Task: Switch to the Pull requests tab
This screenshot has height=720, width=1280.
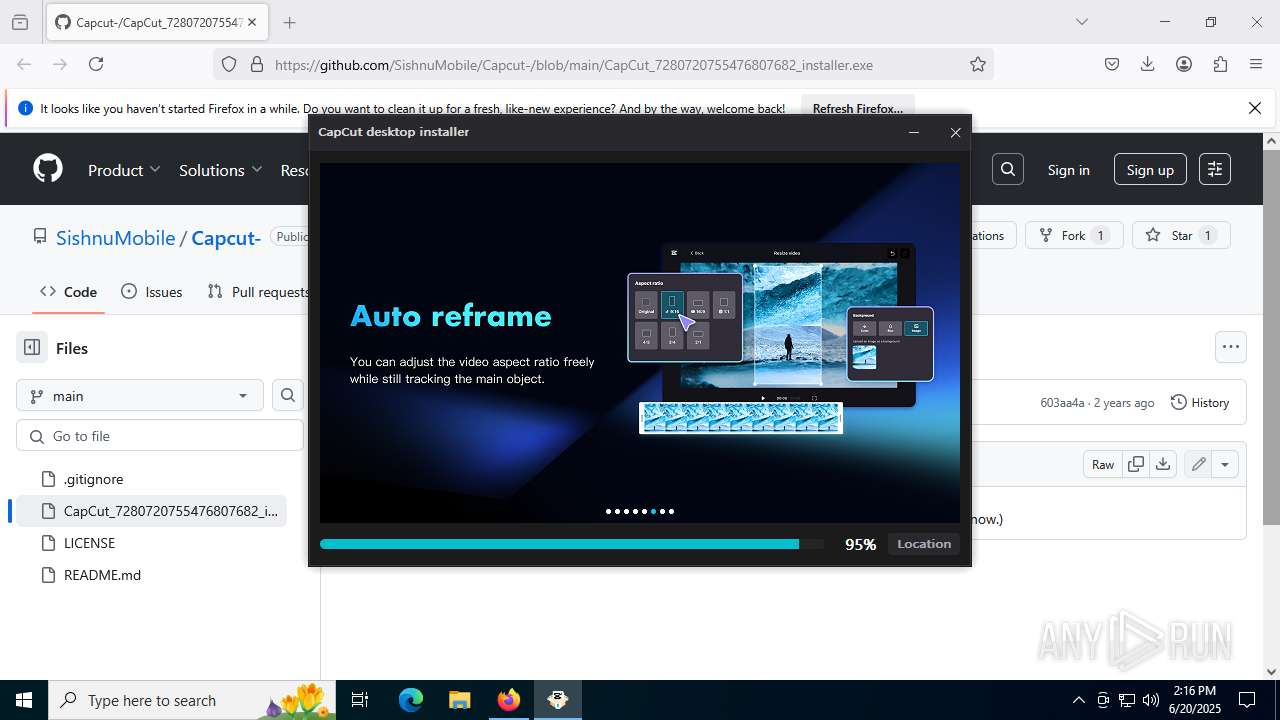Action: coord(258,291)
